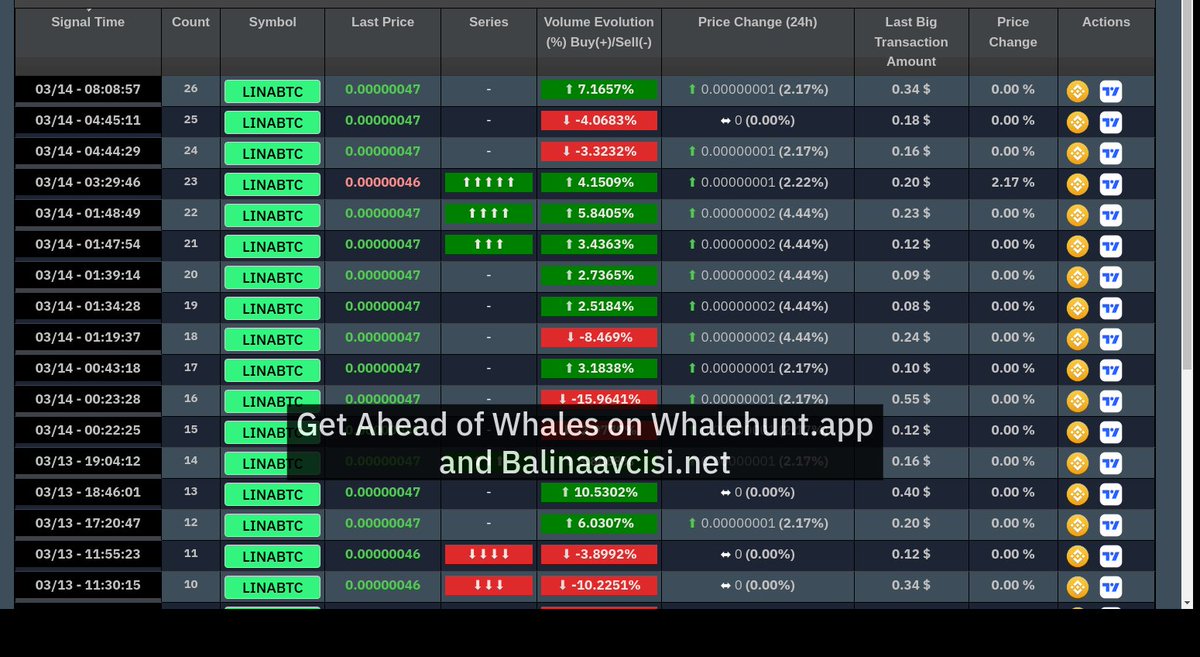Open TradingView icon in 17:20:47 row
This screenshot has width=1200, height=657.
click(1110, 525)
